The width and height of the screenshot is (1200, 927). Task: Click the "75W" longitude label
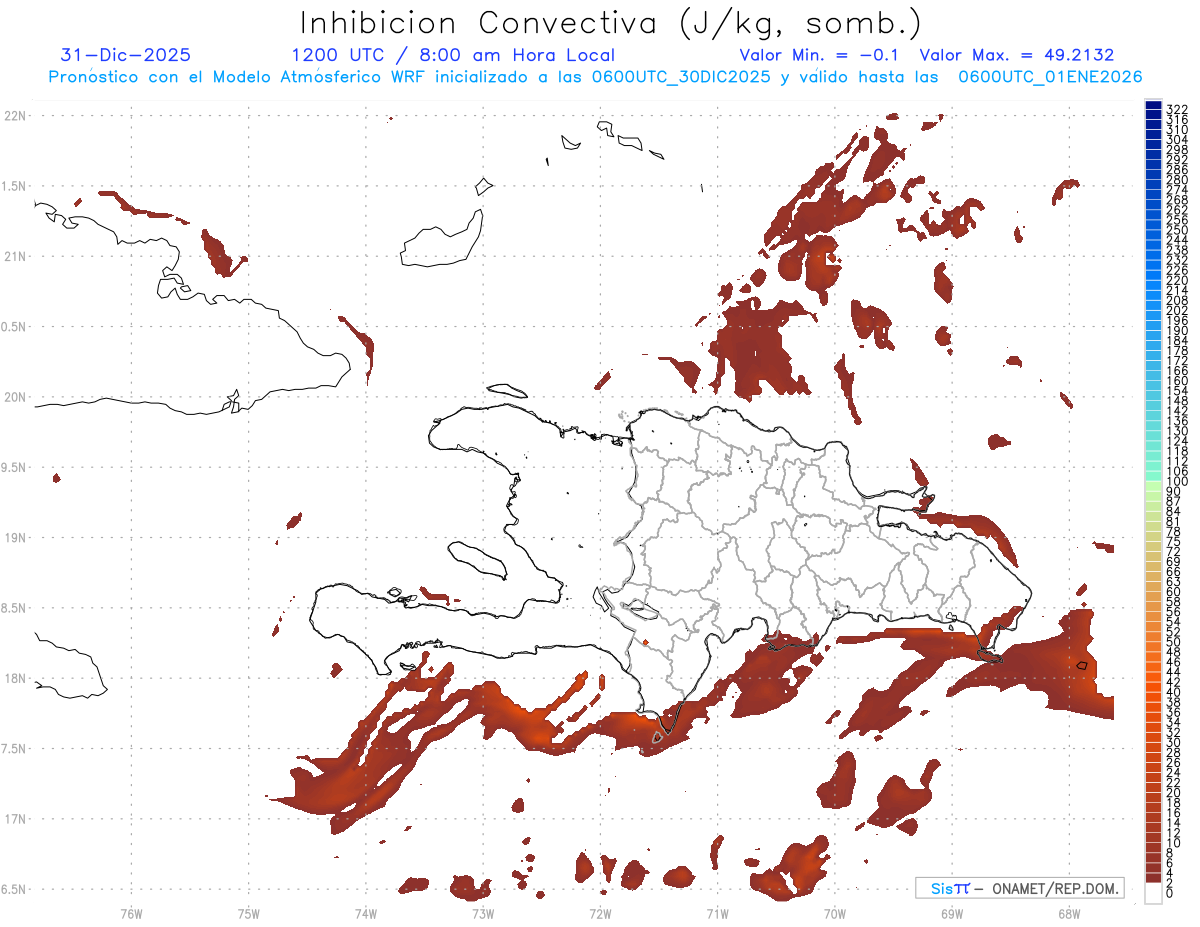248,912
